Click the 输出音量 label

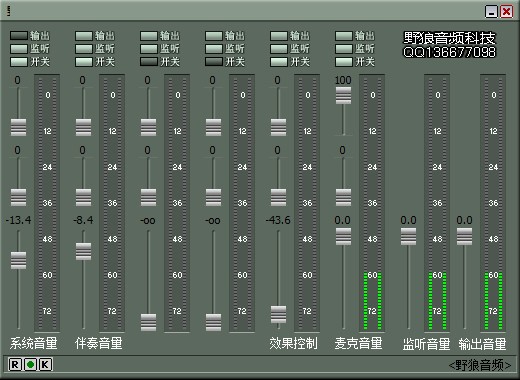coord(482,344)
